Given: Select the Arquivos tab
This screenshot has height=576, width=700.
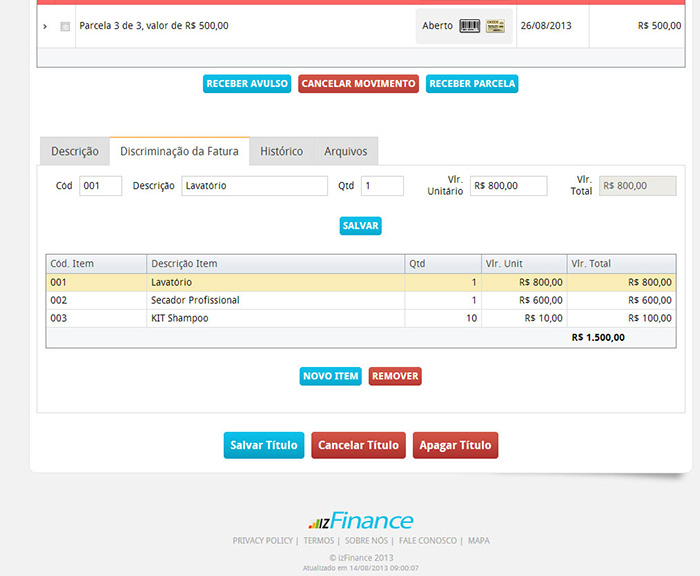Looking at the screenshot, I should (x=345, y=151).
